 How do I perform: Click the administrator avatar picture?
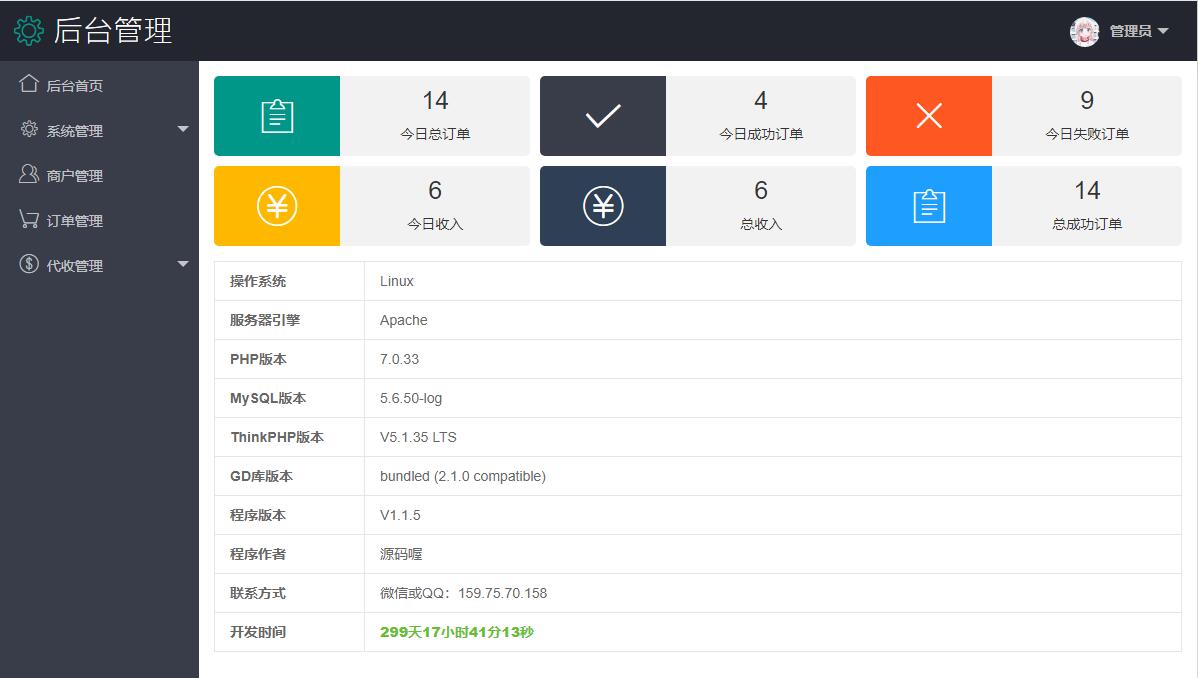1084,32
